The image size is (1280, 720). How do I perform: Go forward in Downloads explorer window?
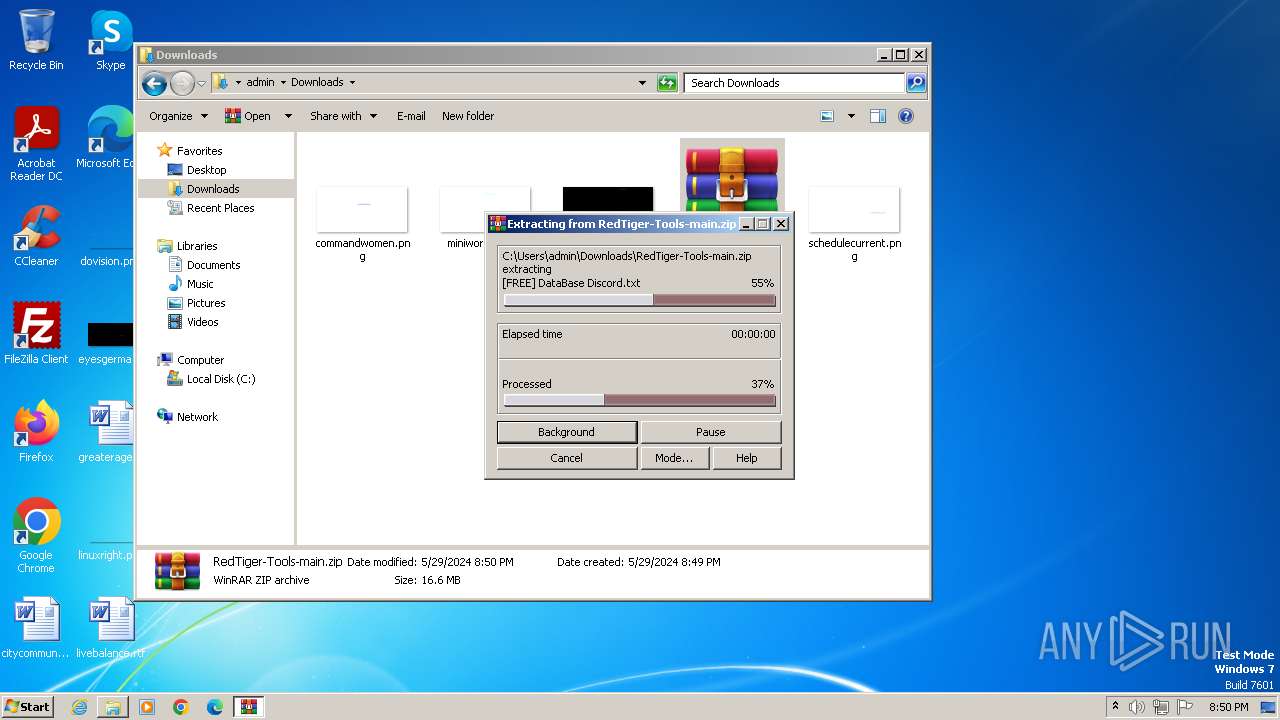click(x=182, y=83)
